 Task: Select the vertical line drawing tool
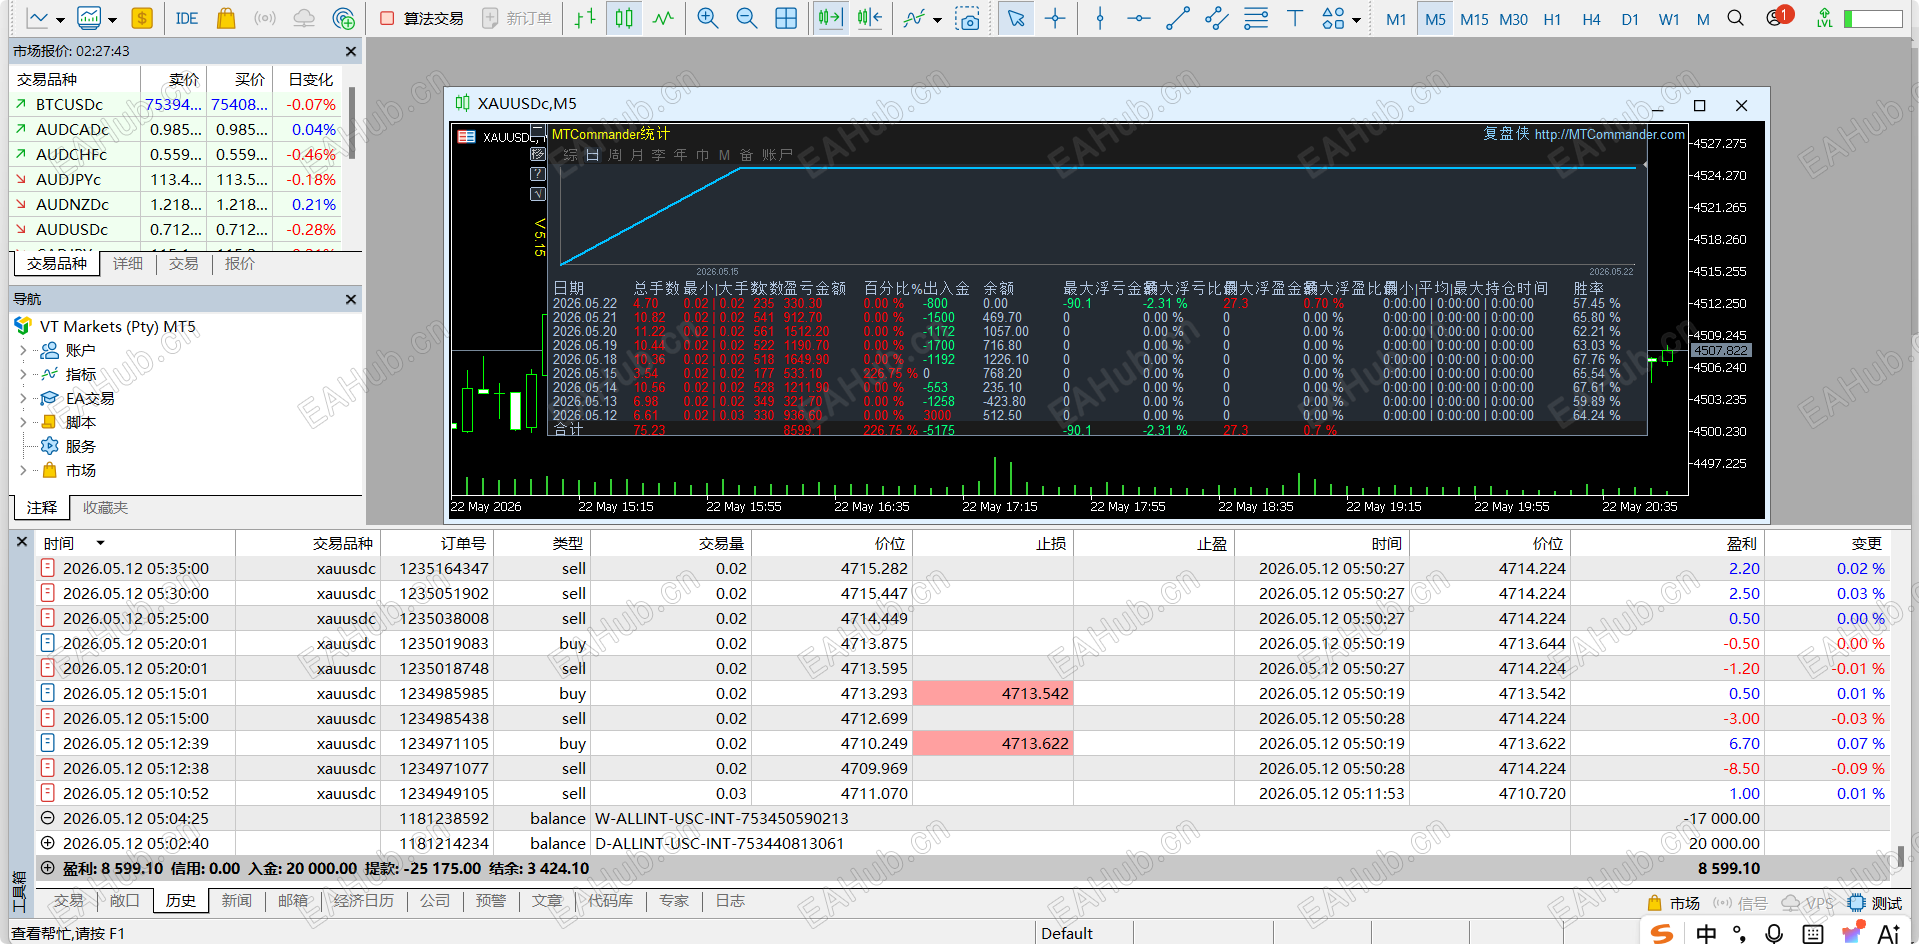pyautogui.click(x=1100, y=18)
